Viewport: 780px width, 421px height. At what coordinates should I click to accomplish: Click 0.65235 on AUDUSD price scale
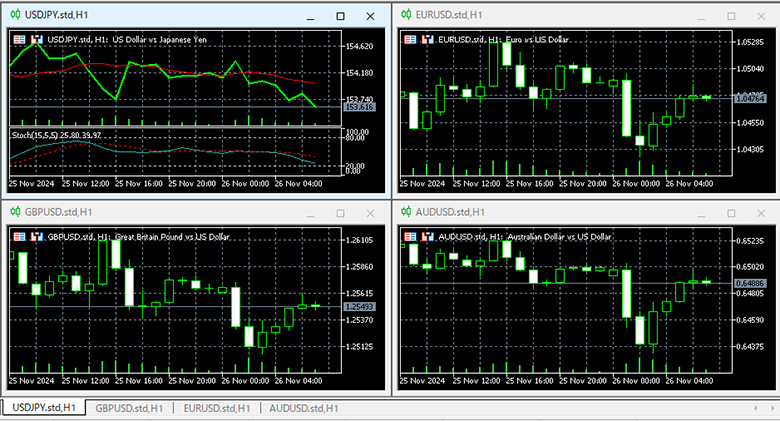pyautogui.click(x=750, y=241)
